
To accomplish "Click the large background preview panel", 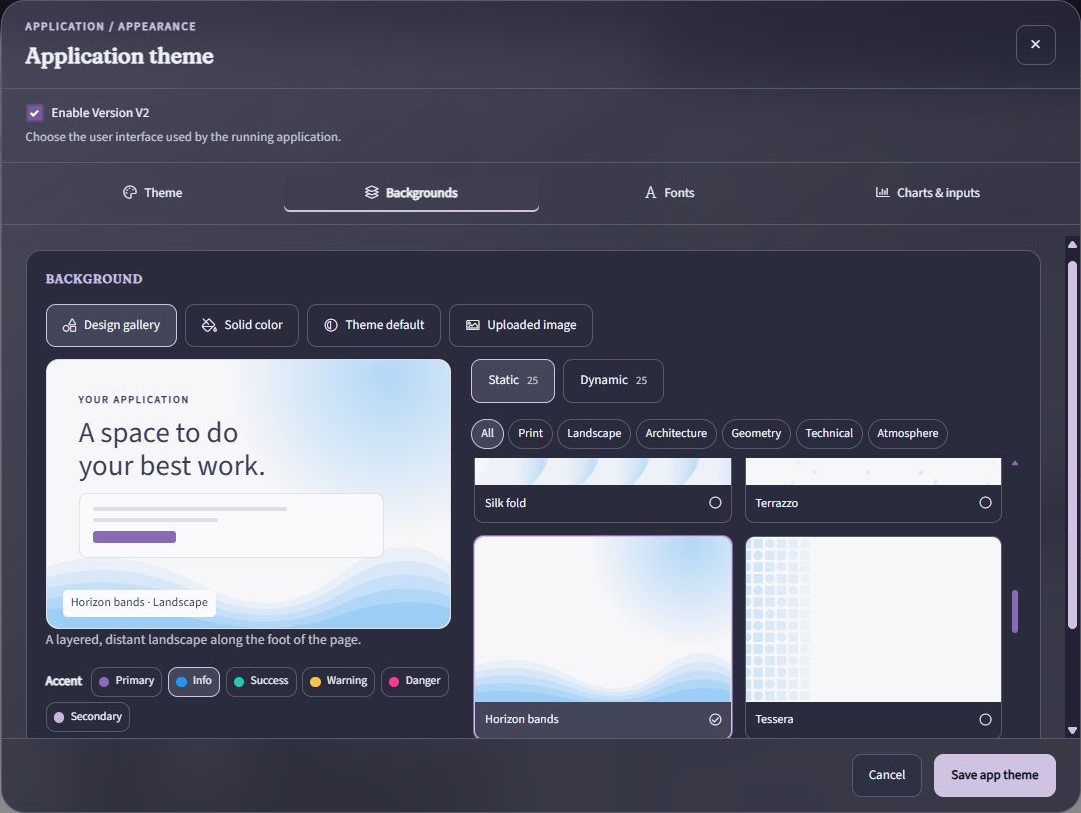I will 248,494.
